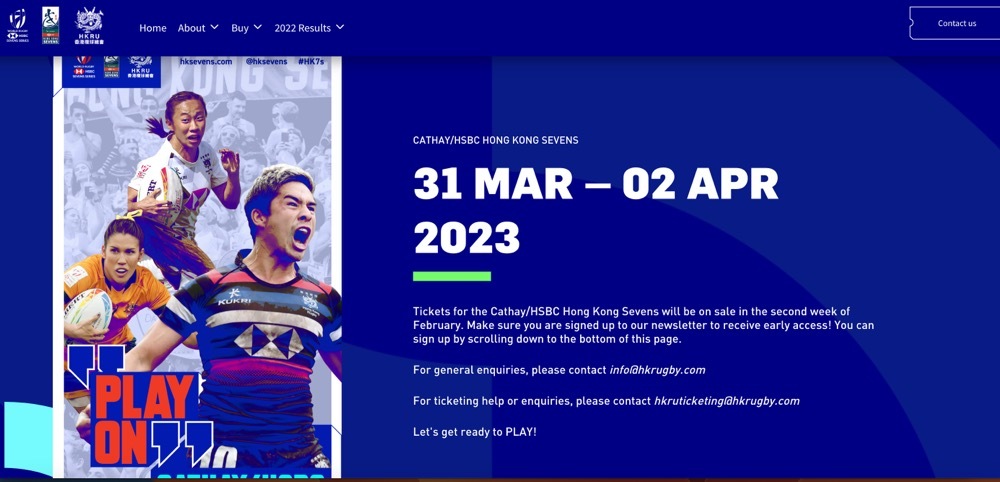Click the hksevens.com text on poster
Image resolution: width=1000 pixels, height=482 pixels.
206,62
